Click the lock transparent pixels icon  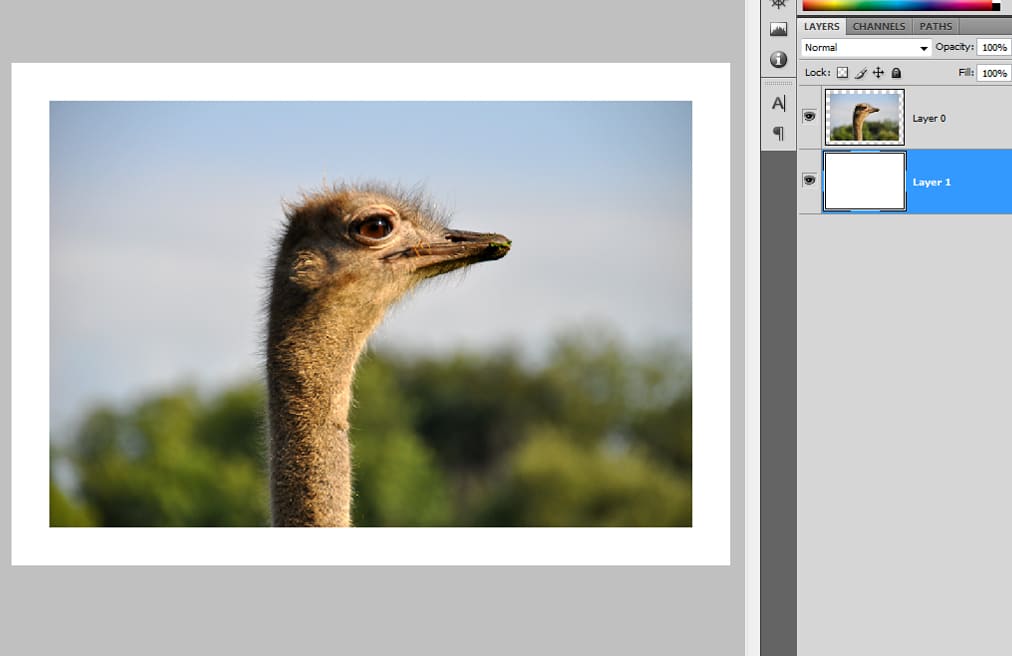[842, 73]
